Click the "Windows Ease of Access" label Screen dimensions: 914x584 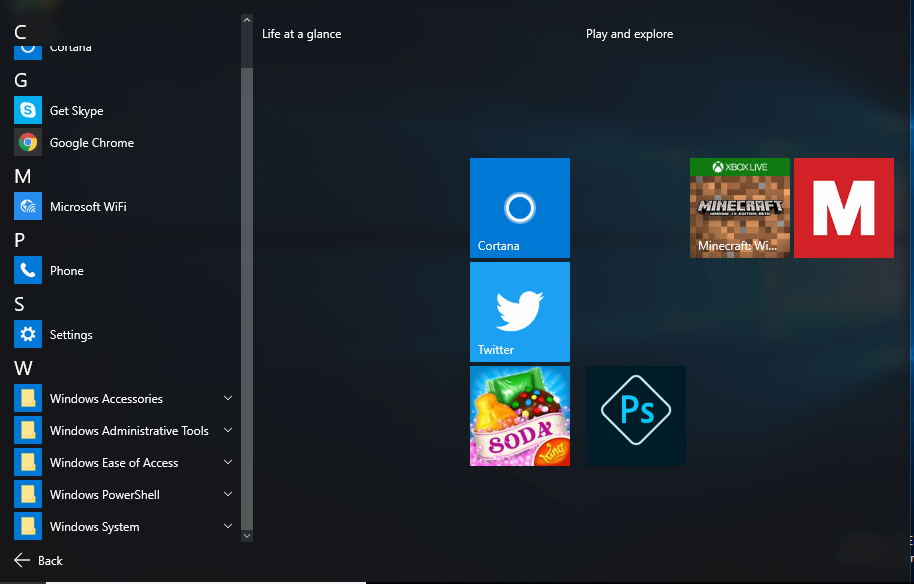pyautogui.click(x=114, y=462)
